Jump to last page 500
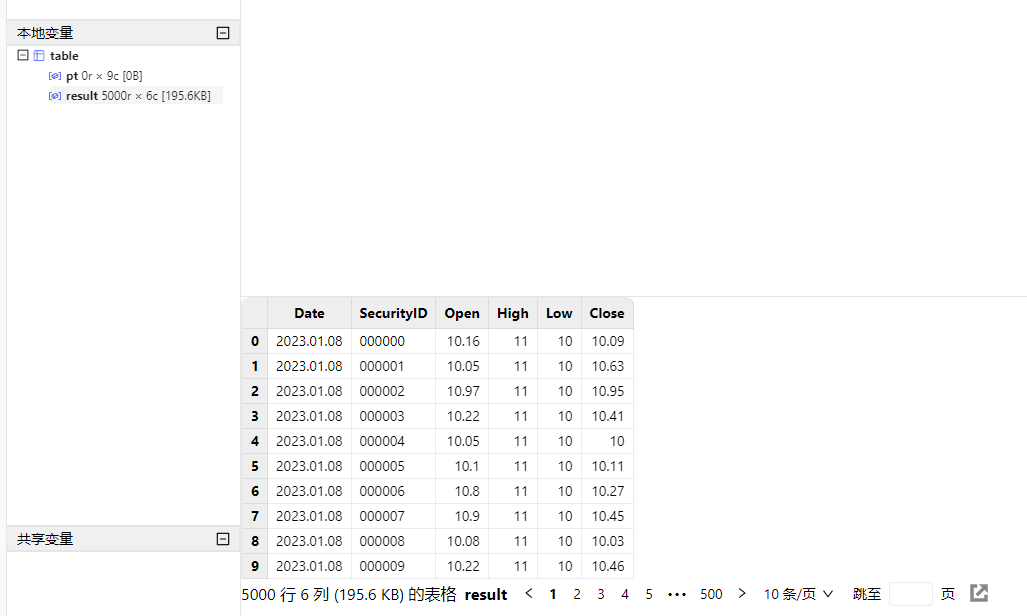 coord(711,594)
